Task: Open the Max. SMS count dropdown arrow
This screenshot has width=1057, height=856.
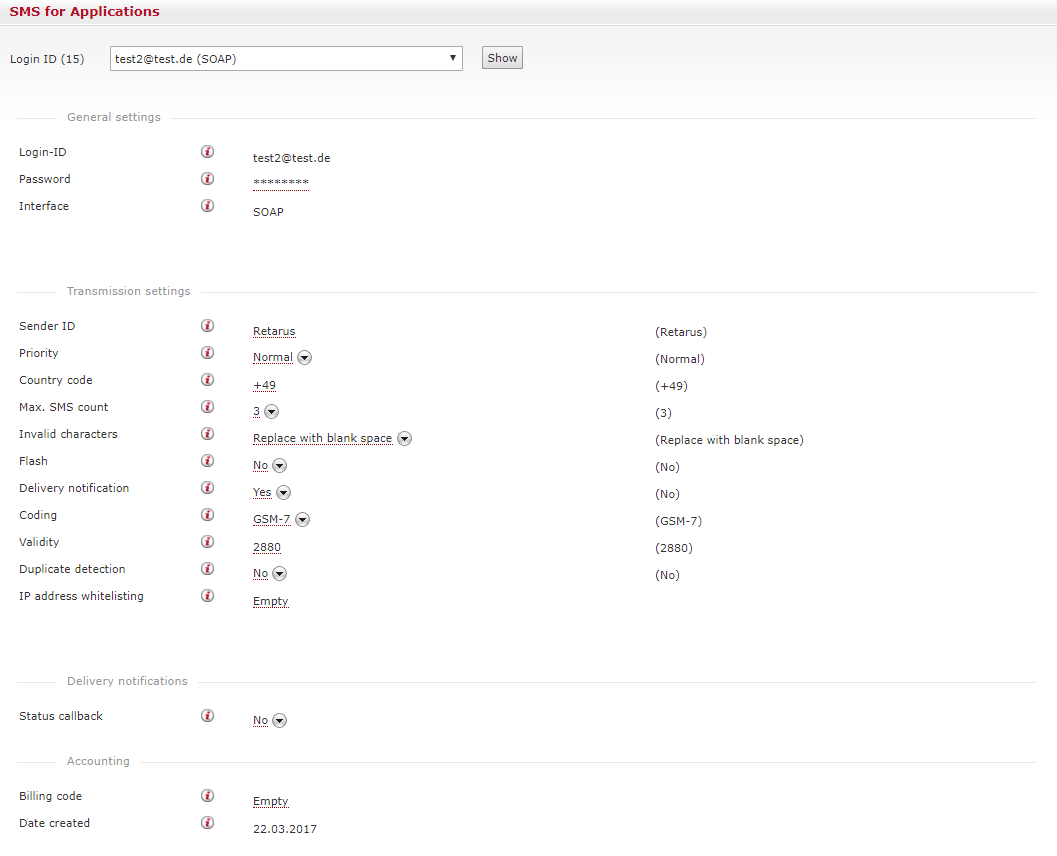Action: pos(271,412)
